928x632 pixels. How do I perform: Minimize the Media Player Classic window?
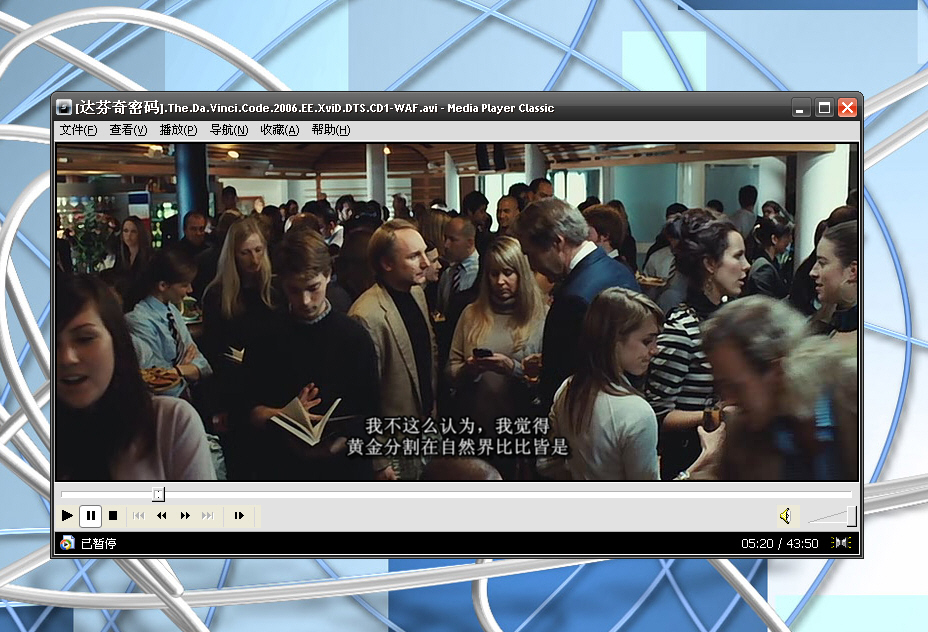(x=800, y=108)
